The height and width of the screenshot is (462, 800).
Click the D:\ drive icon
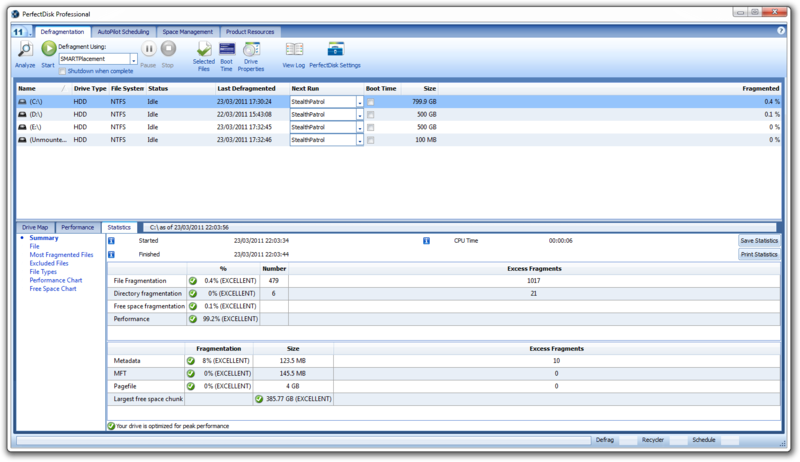(22, 115)
